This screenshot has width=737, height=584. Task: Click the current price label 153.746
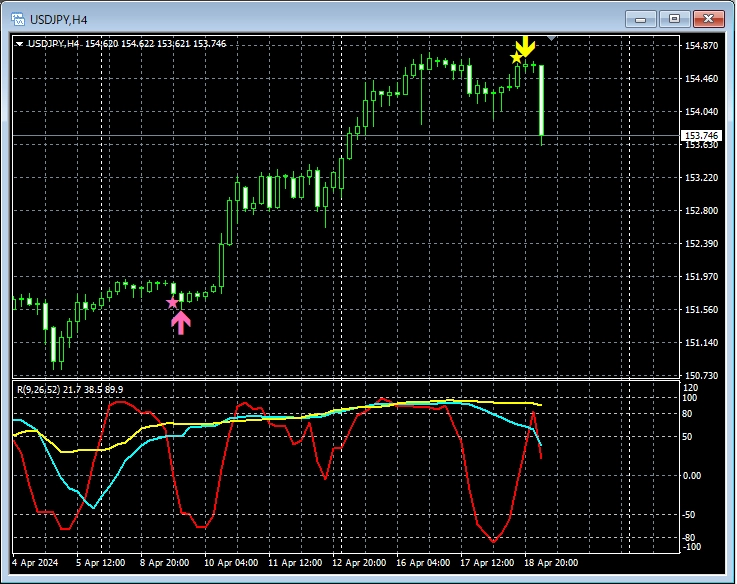(x=700, y=136)
